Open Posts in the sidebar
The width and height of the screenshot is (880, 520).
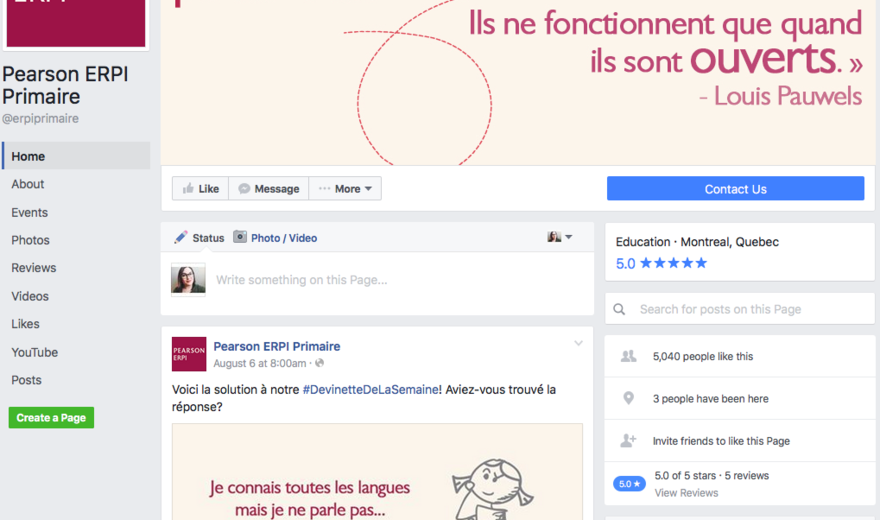tap(26, 380)
